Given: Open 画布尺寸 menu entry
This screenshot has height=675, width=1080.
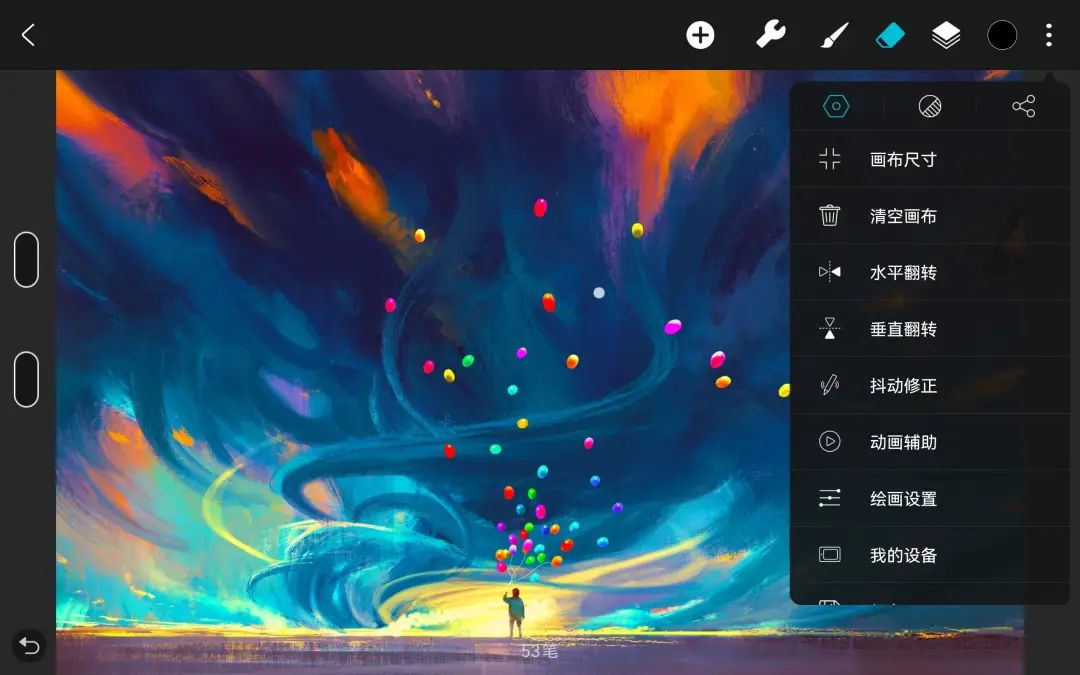Looking at the screenshot, I should (x=930, y=159).
